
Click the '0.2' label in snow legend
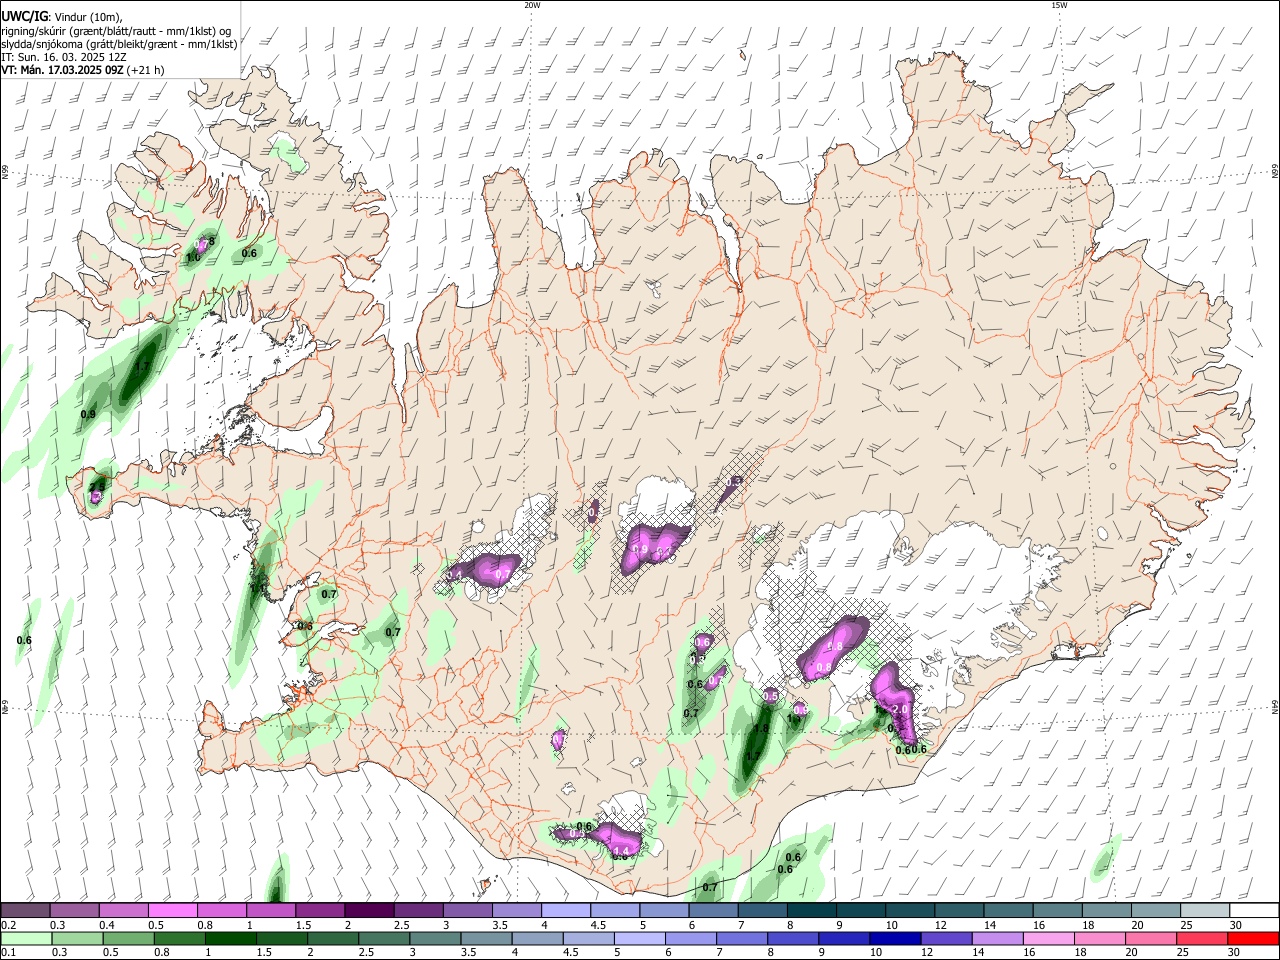pos(9,925)
